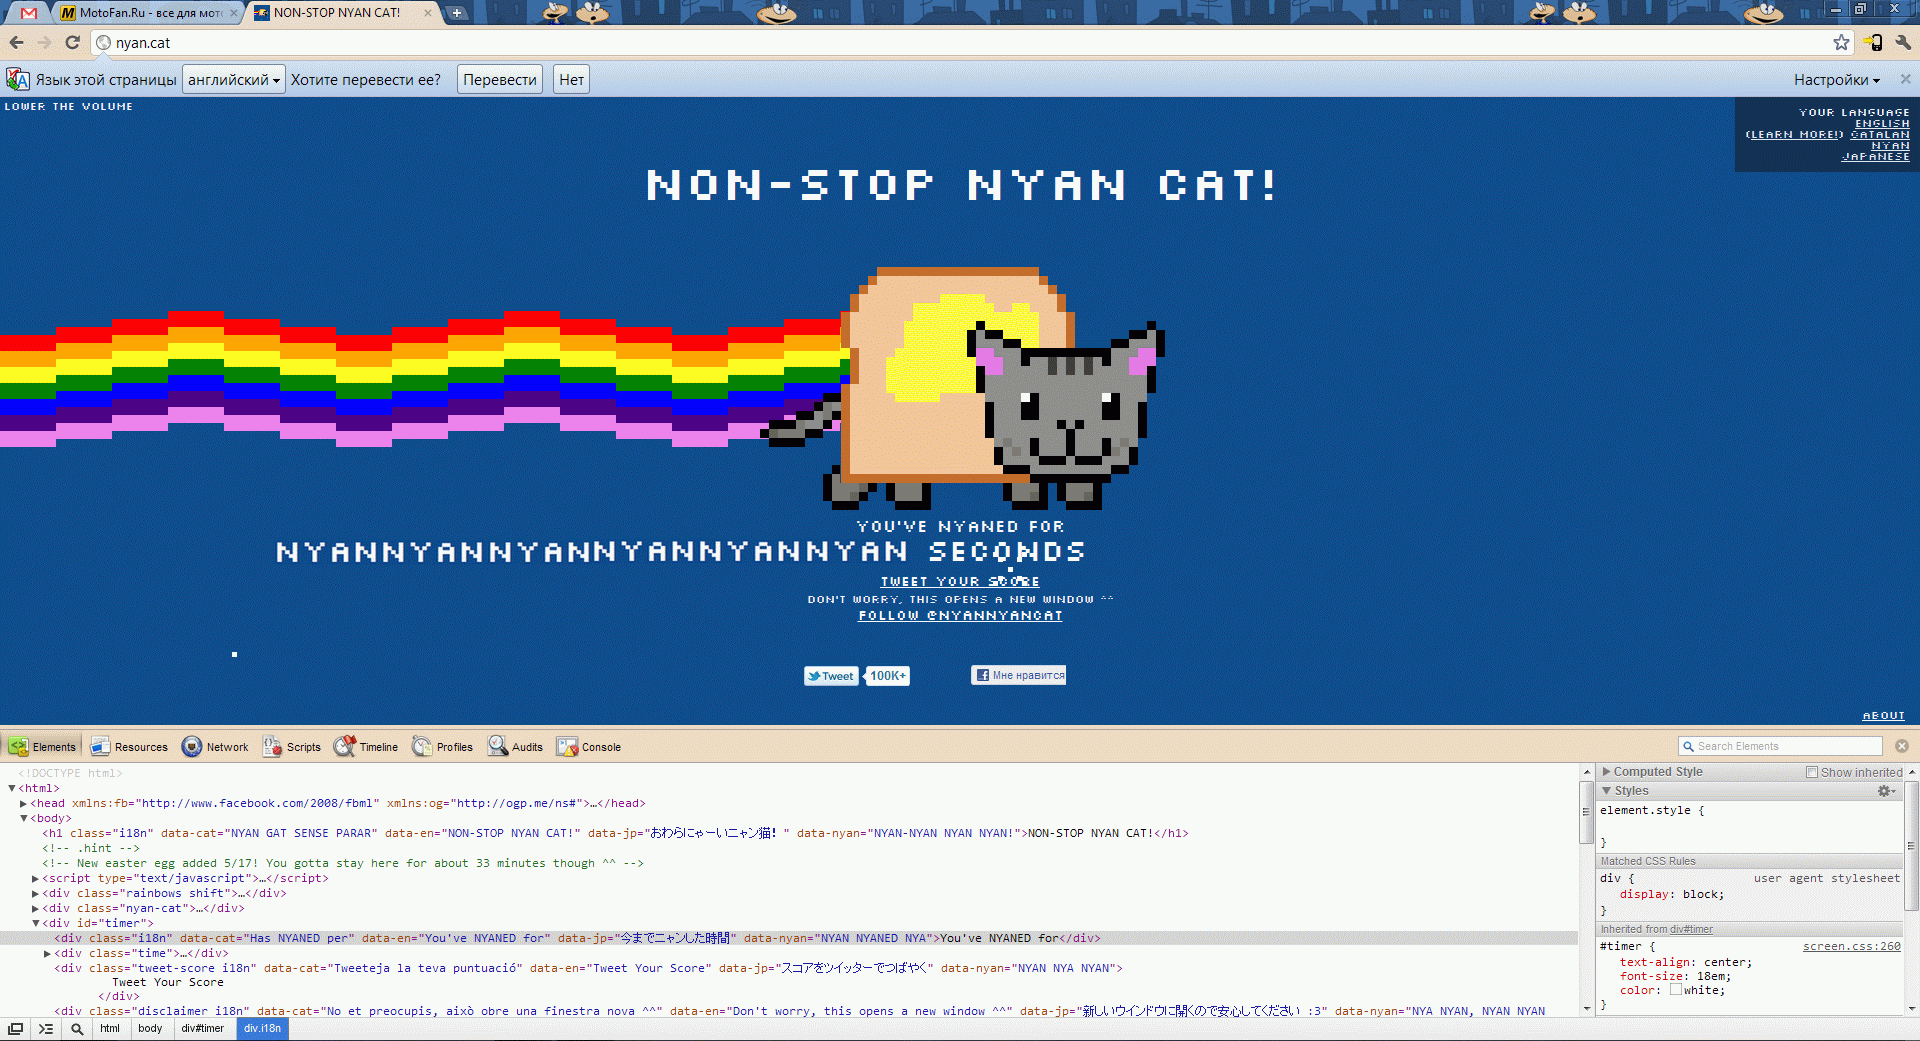Image resolution: width=1920 pixels, height=1041 pixels.
Task: Click the white color swatch
Action: (x=1675, y=990)
